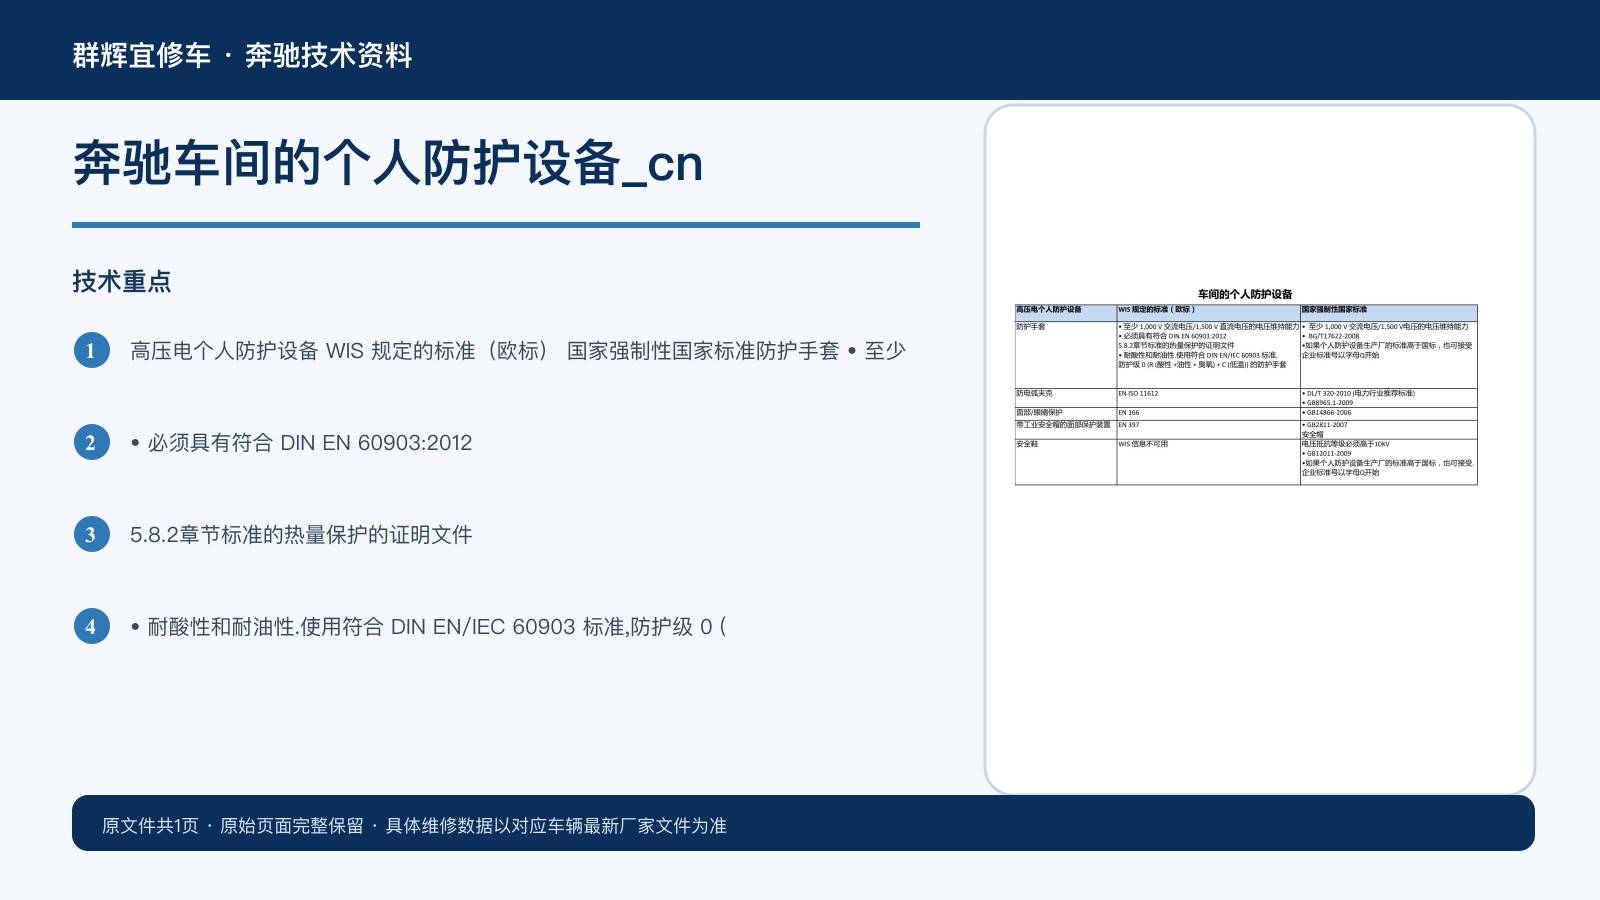The width and height of the screenshot is (1600, 900).
Task: Click the 防电弧夹克 table row label
Action: point(1034,393)
